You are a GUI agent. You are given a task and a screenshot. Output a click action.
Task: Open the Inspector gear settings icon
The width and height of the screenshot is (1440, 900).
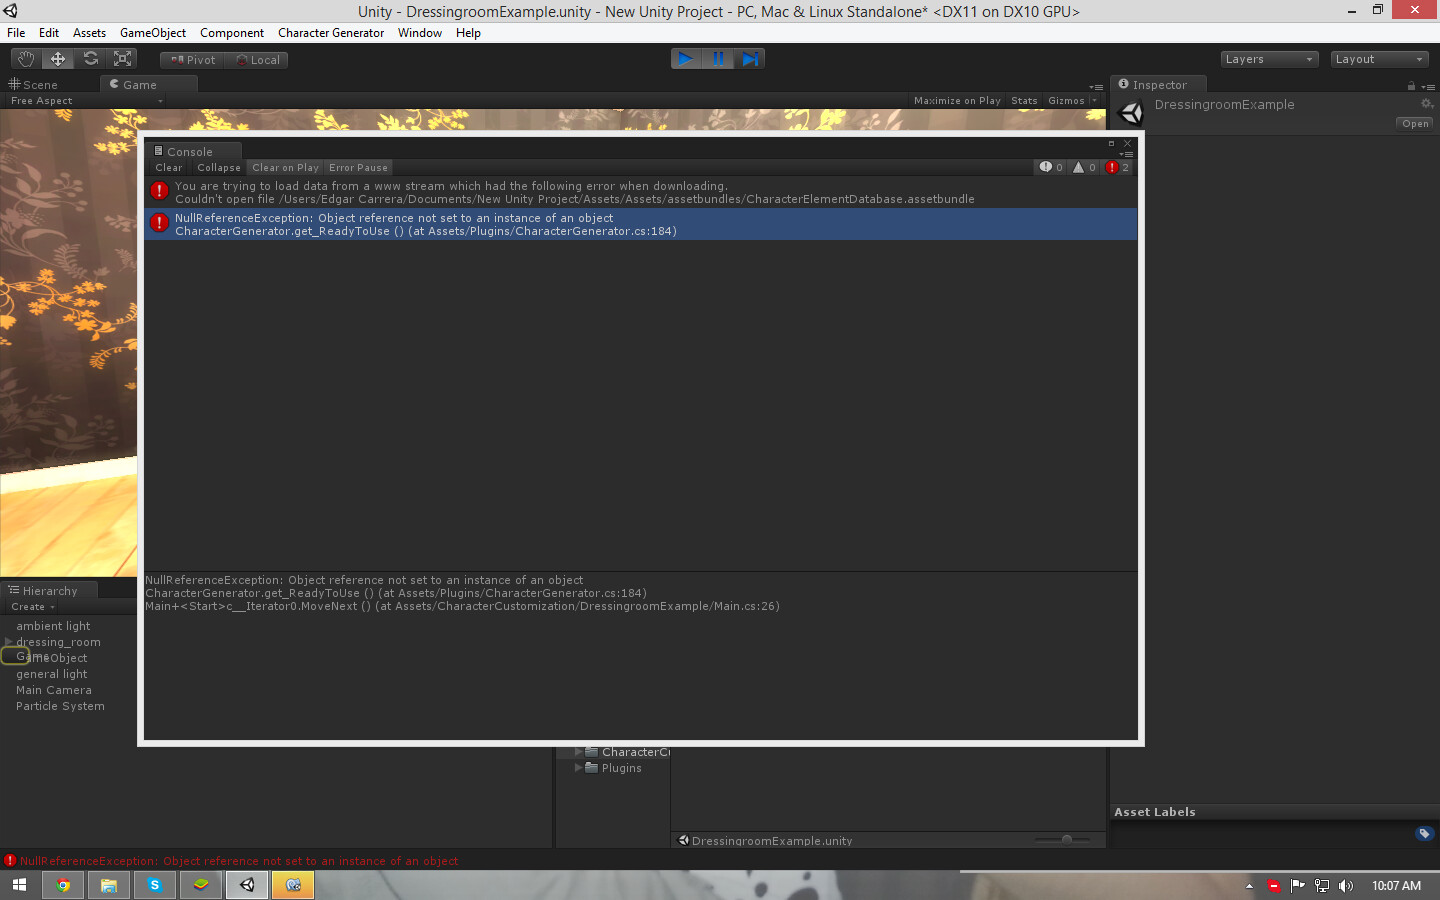[1427, 104]
